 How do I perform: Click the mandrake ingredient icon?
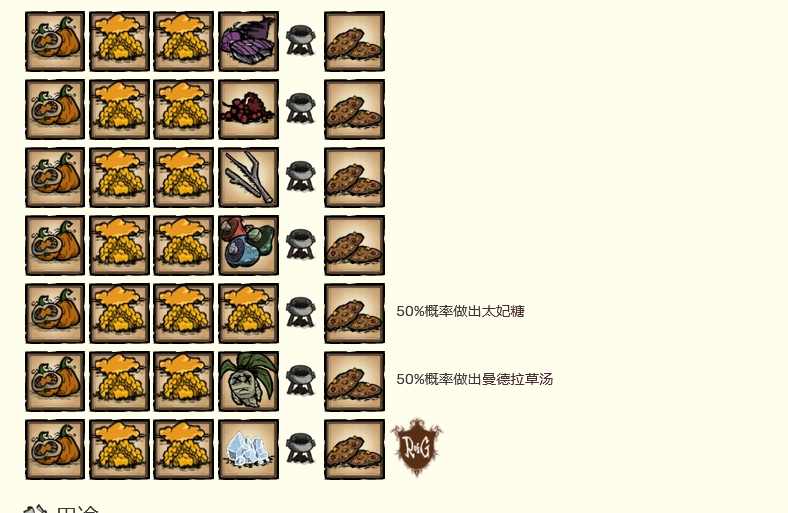[248, 381]
